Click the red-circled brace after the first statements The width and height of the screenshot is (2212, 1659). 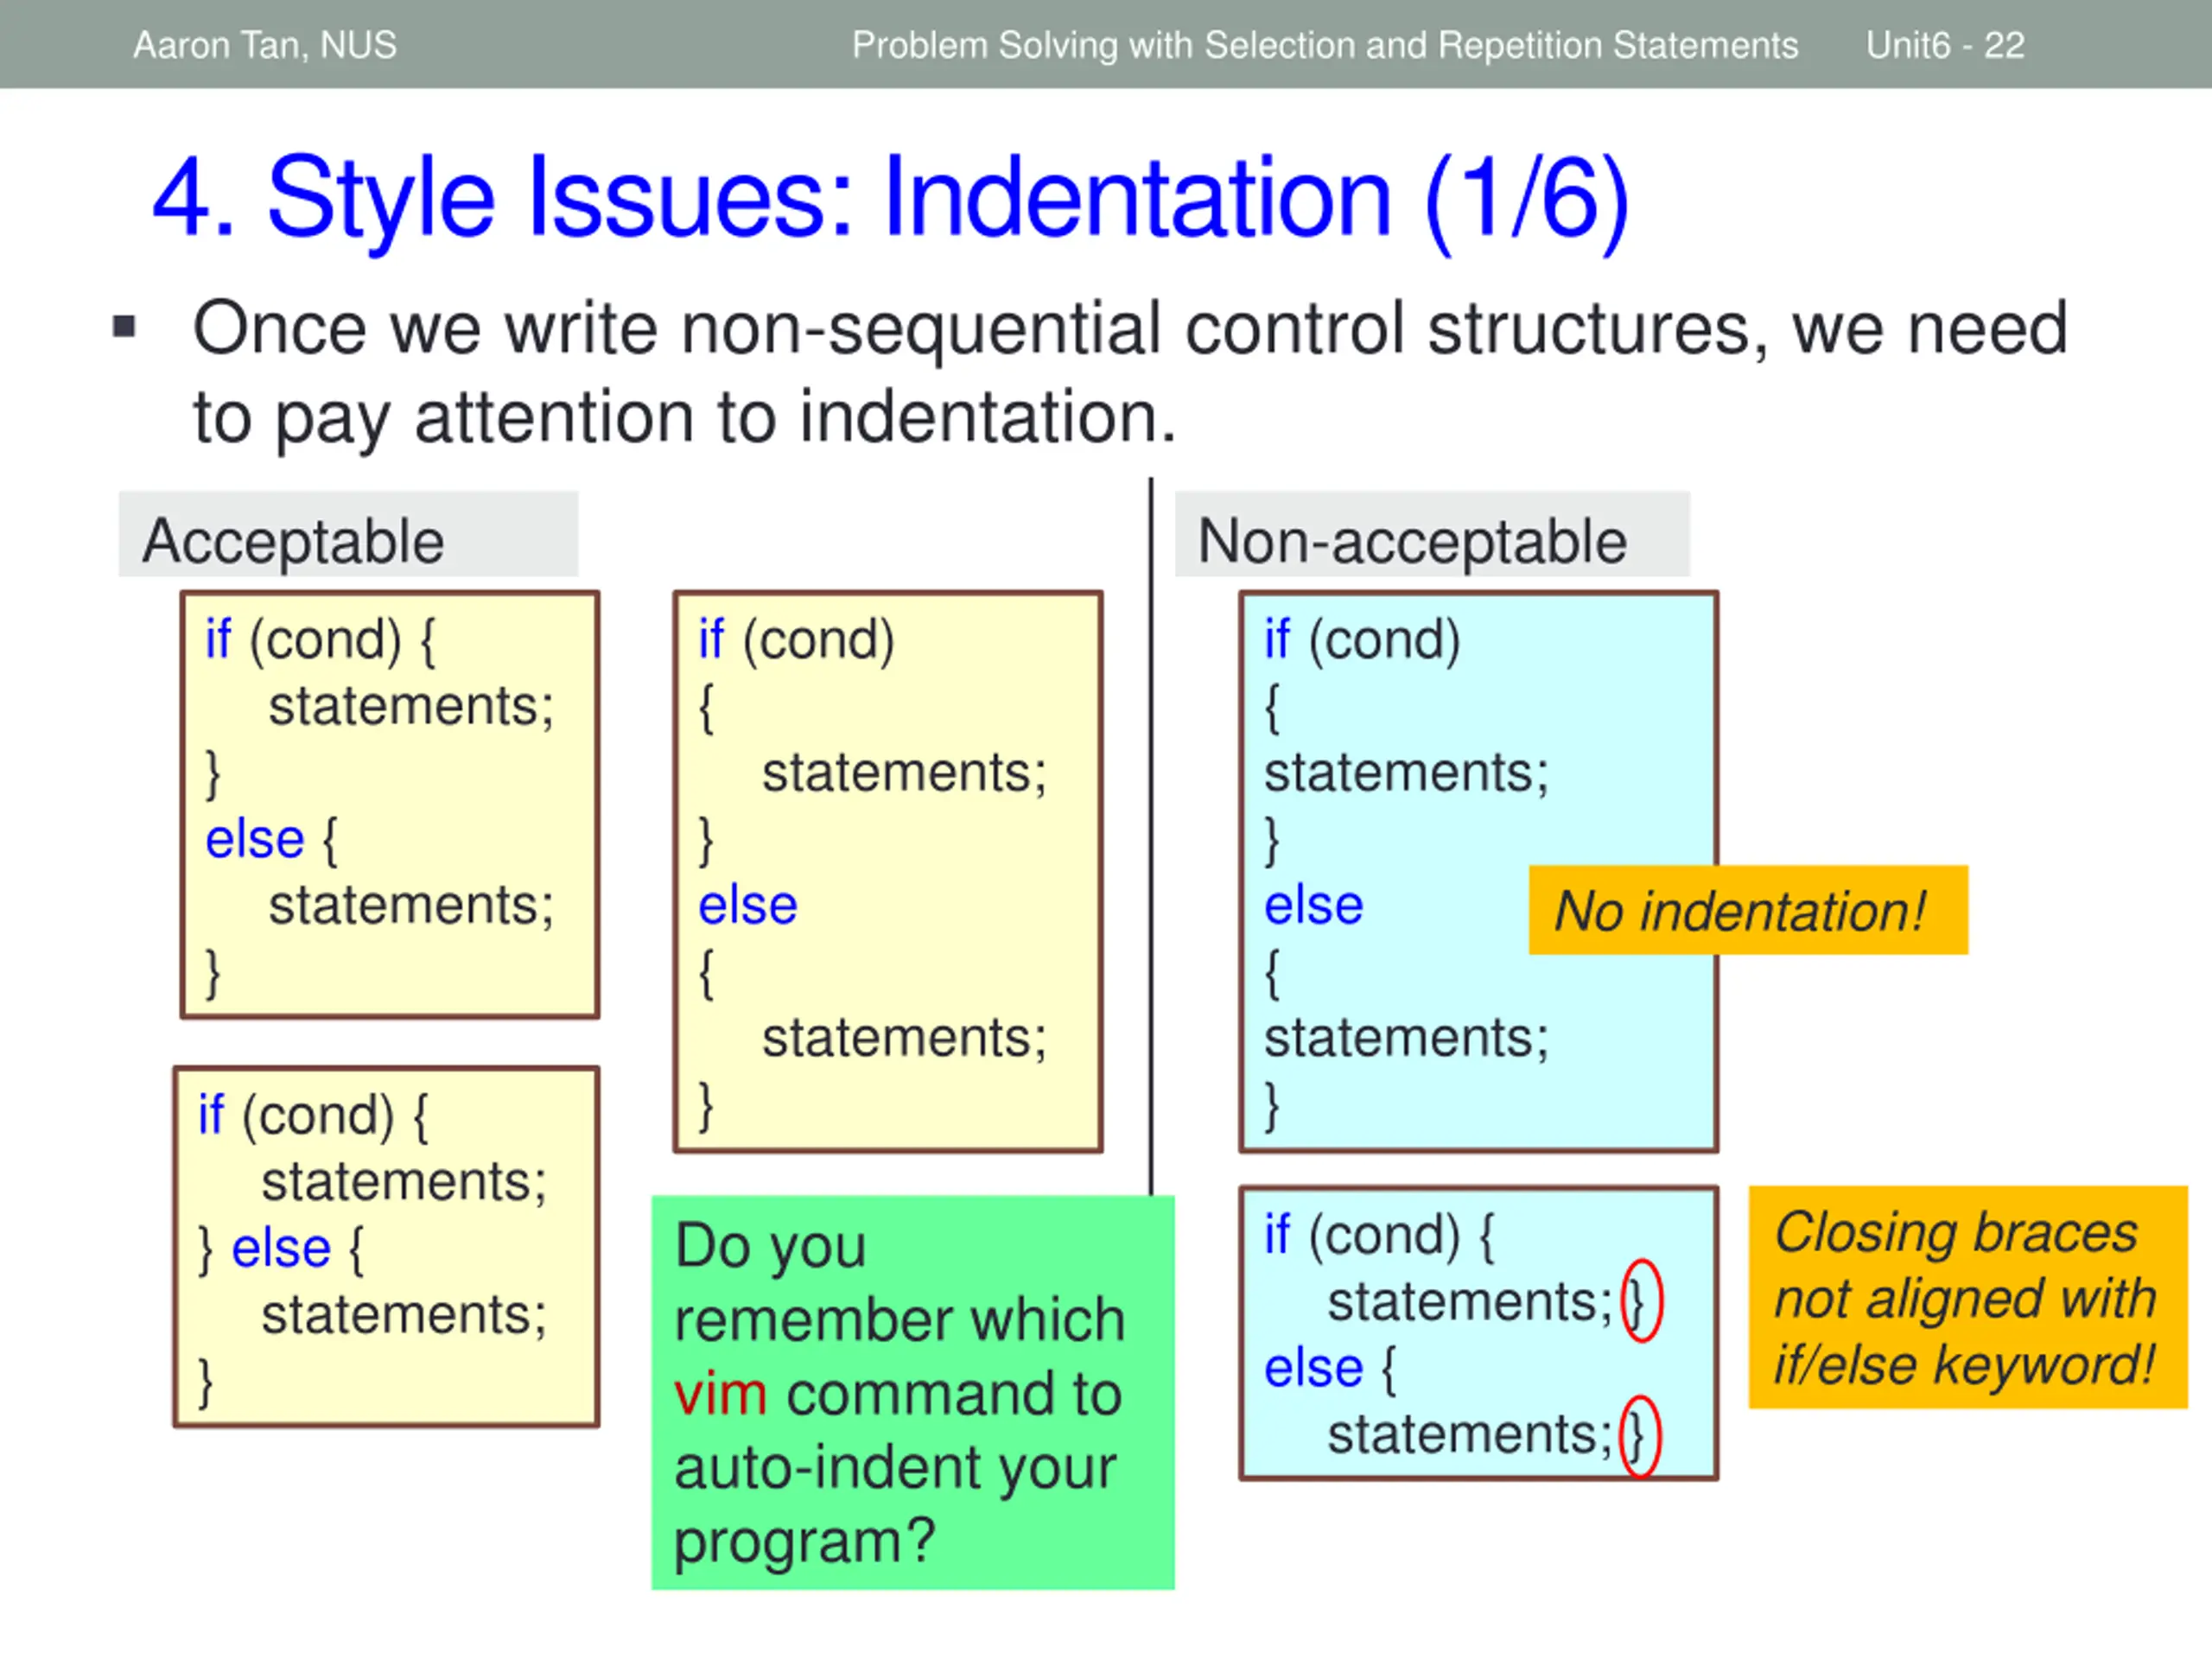1641,1300
